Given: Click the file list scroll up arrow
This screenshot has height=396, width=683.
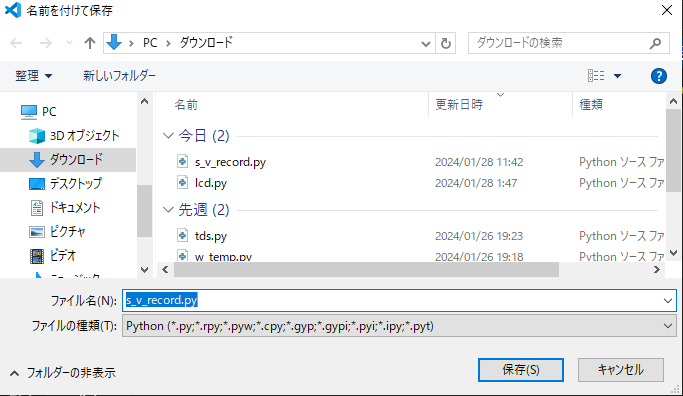Looking at the screenshot, I should 673,102.
